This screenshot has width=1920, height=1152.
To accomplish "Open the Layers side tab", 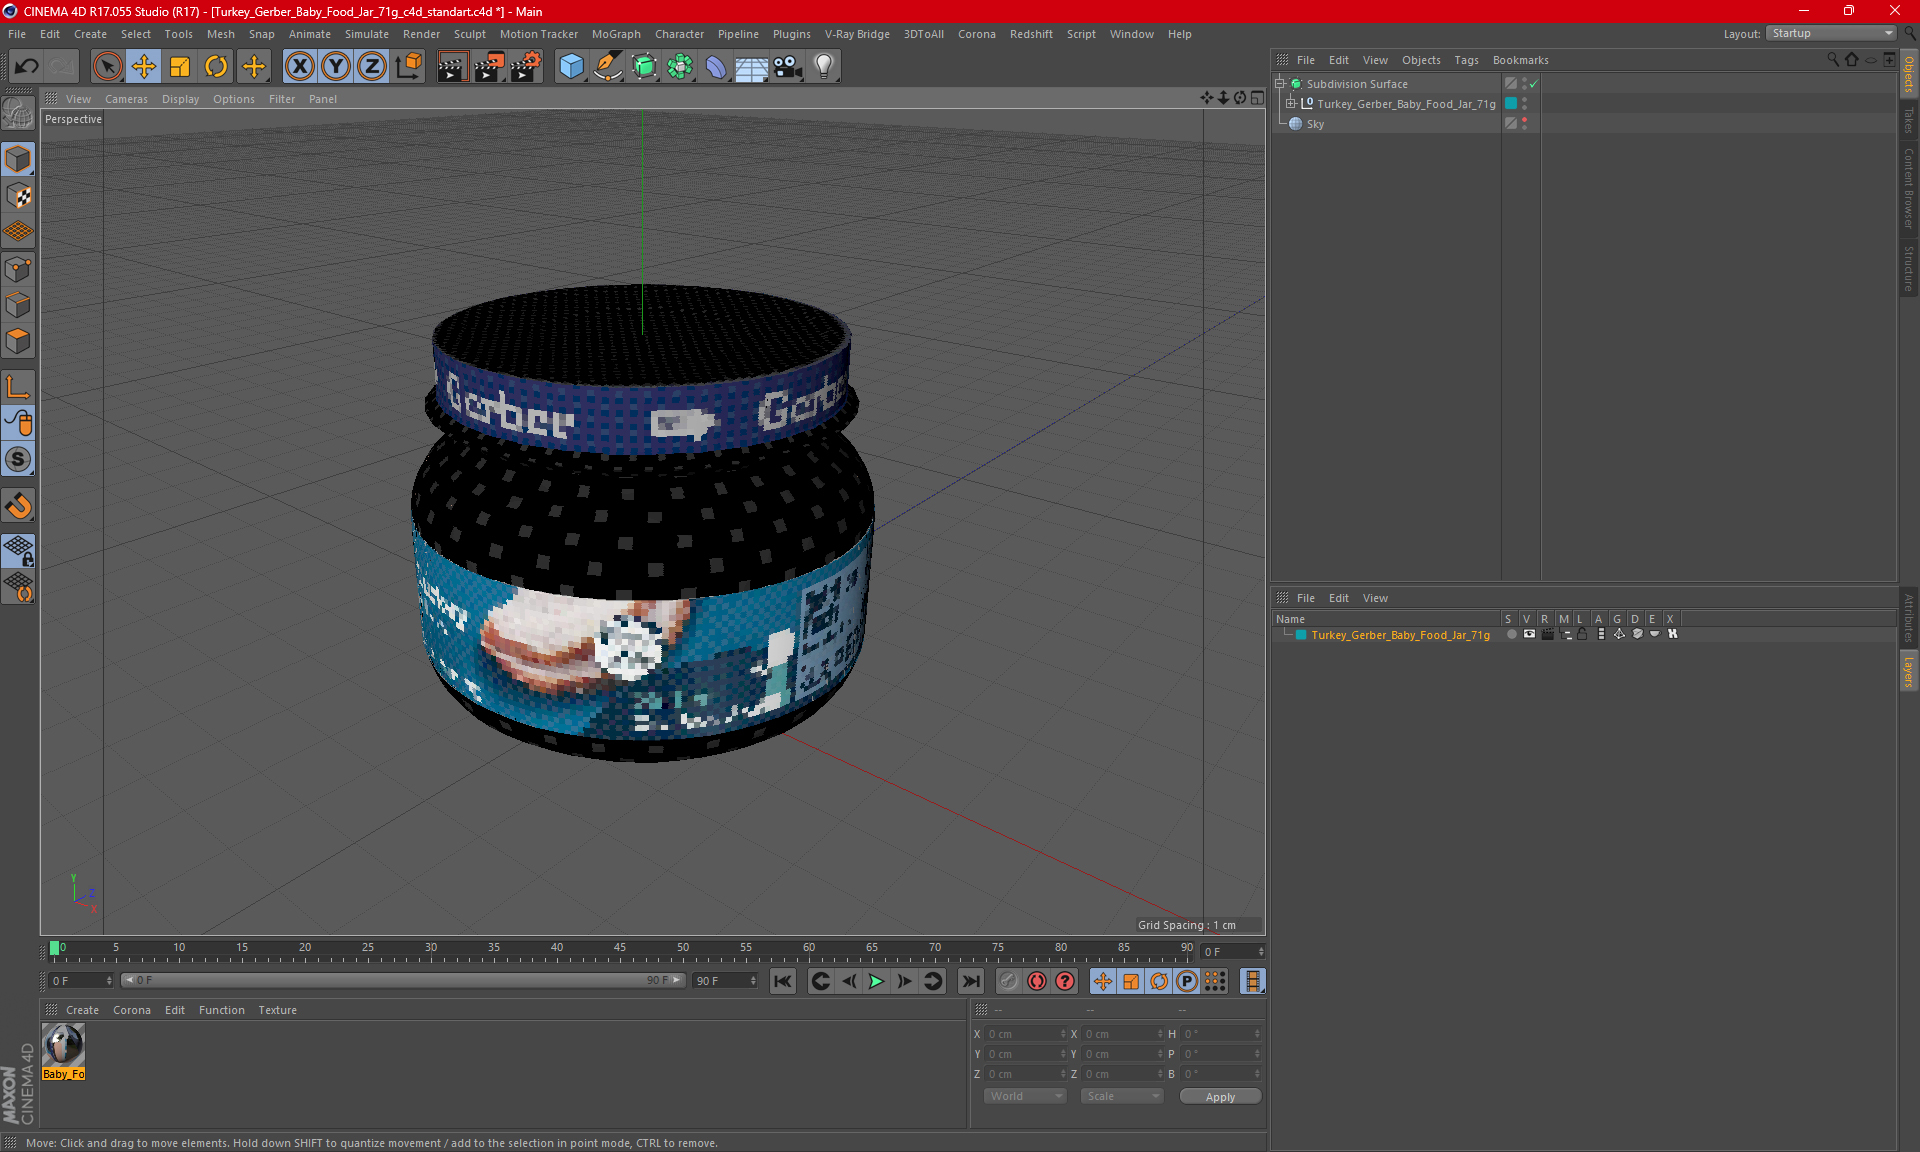I will click(1909, 671).
